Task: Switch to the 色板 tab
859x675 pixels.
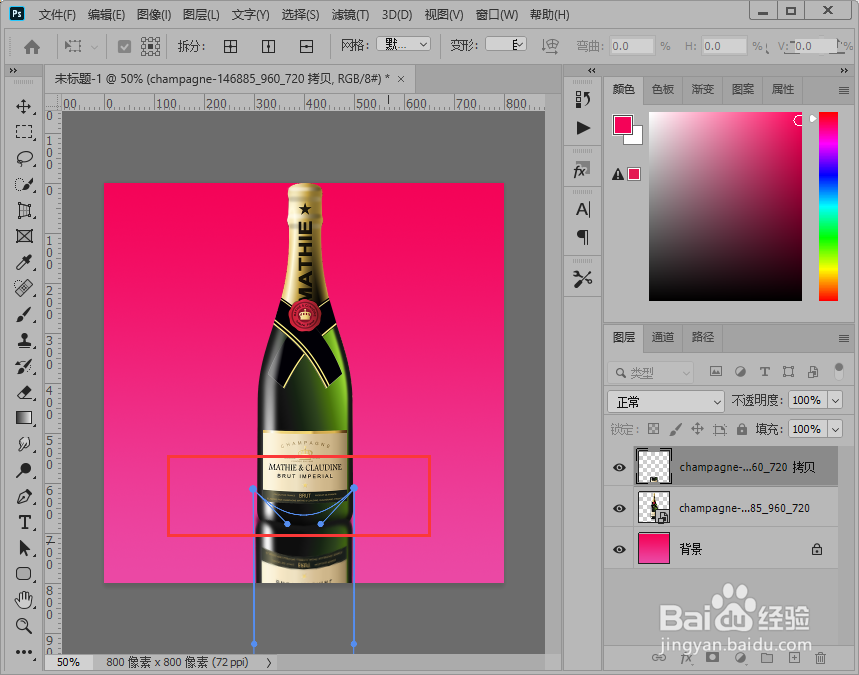Action: click(662, 89)
